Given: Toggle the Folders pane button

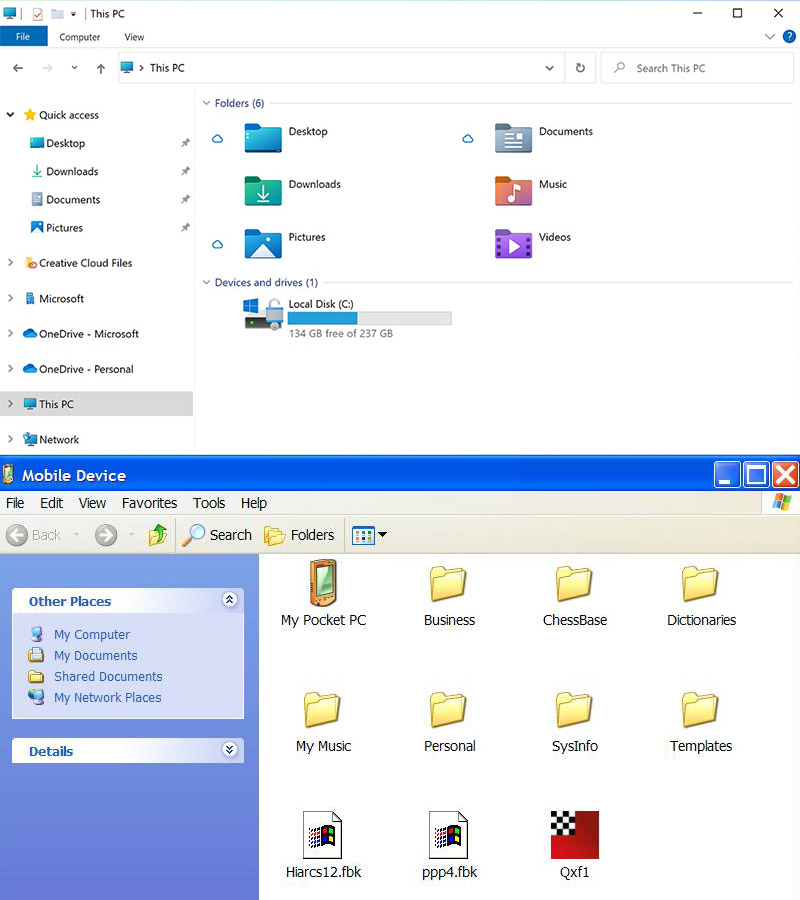Looking at the screenshot, I should coord(299,535).
